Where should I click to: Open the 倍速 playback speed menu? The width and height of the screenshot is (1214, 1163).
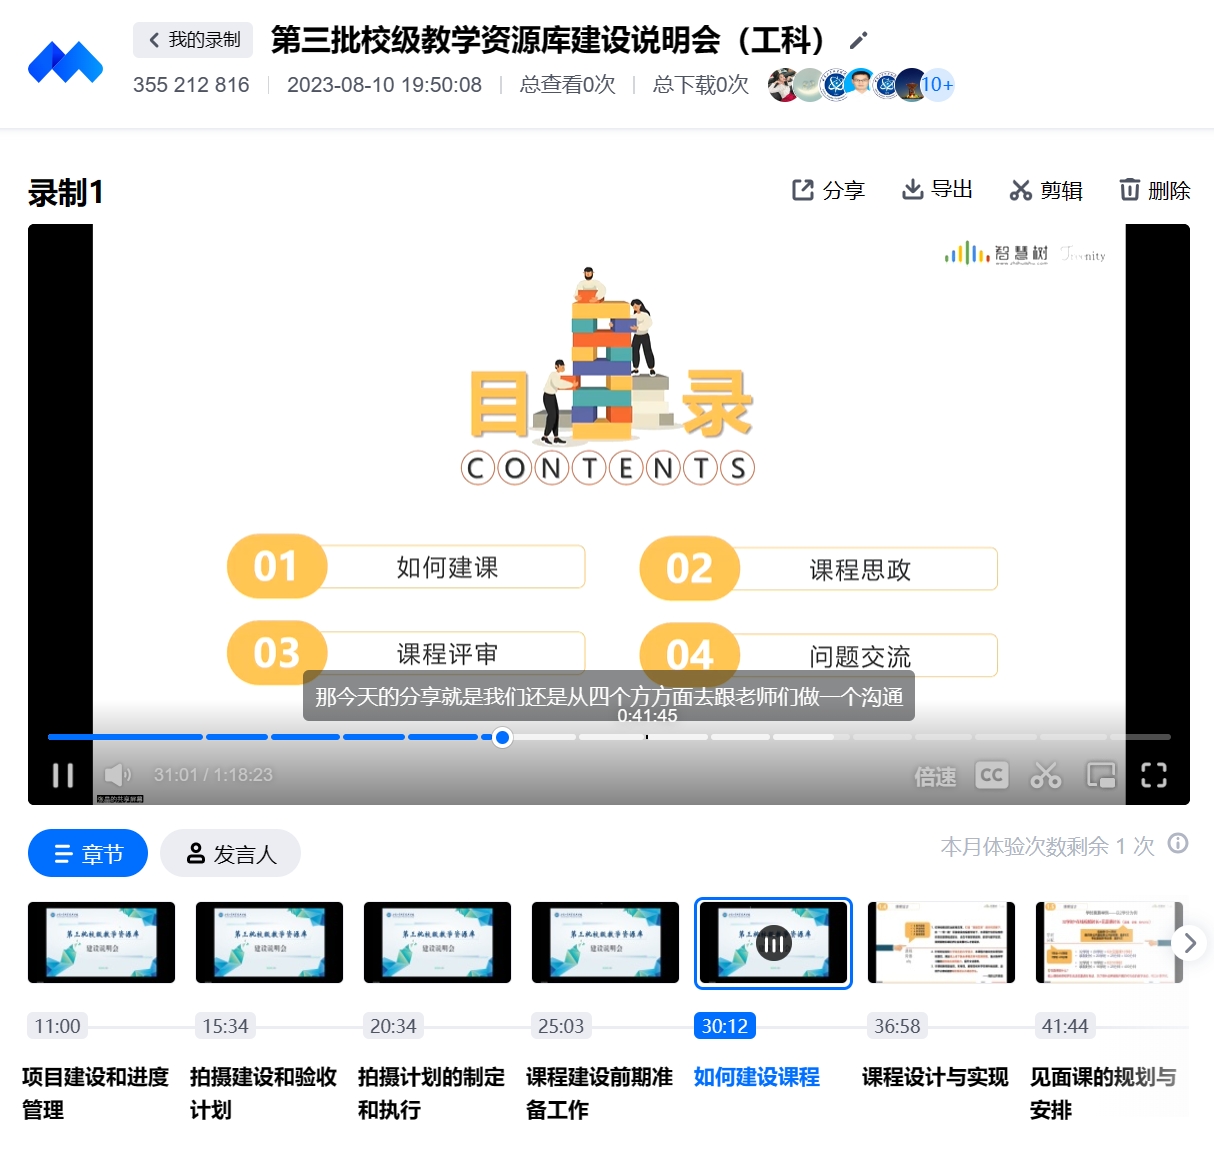coord(935,776)
